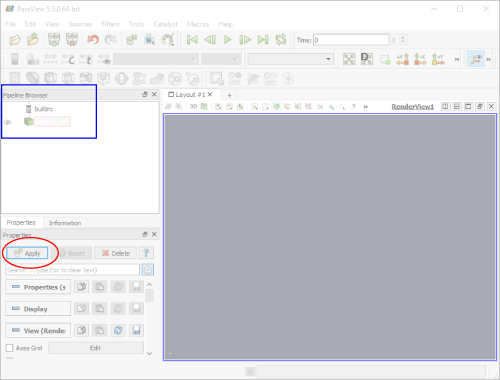This screenshot has height=380, width=500.
Task: Click the Clip filter icon
Action: click(x=50, y=78)
